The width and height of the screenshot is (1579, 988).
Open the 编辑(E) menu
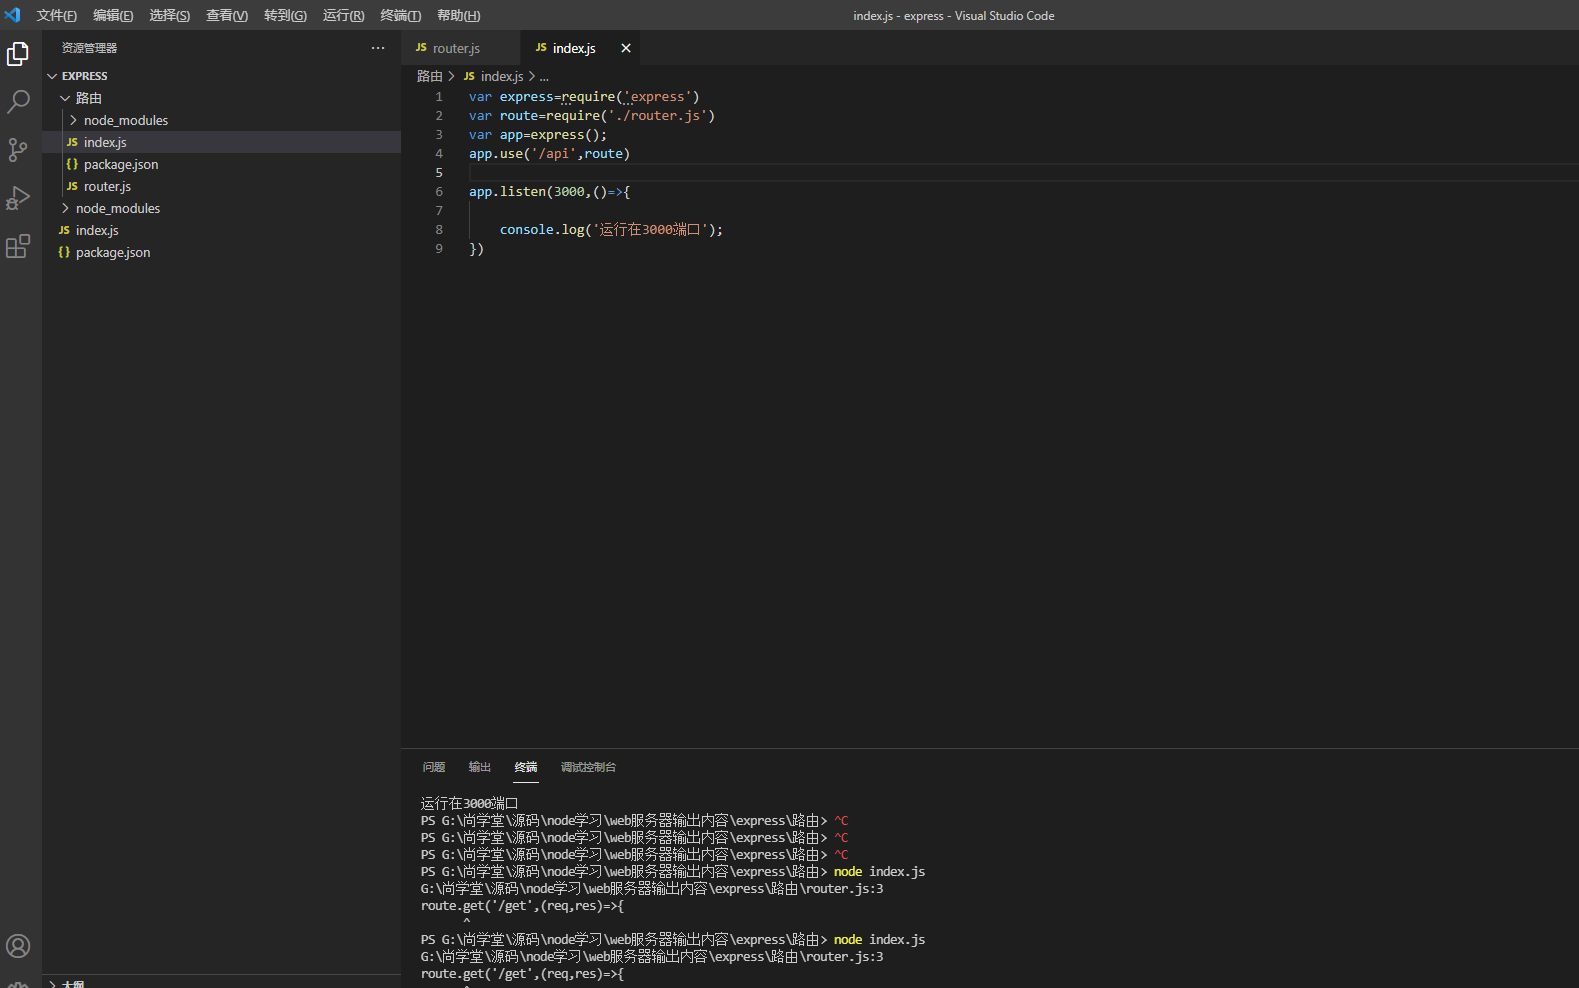[x=113, y=15]
